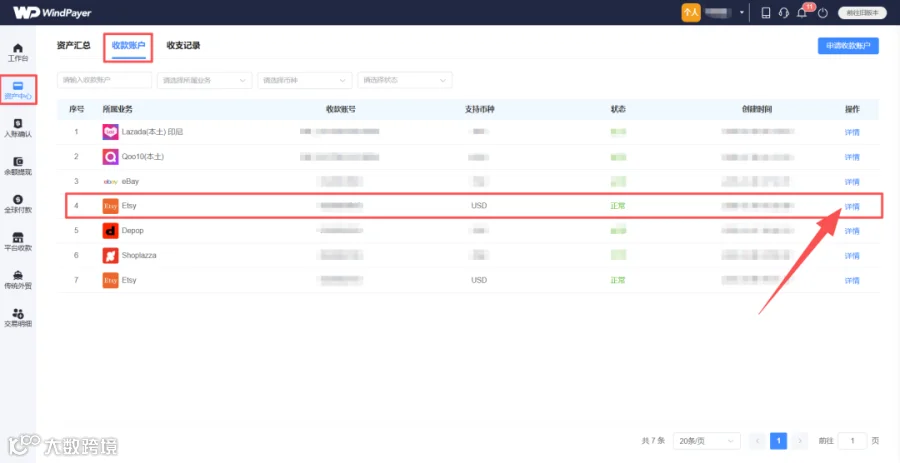Screen dimensions: 900x463
Task: Click the Lazada platform logo
Action: click(110, 132)
